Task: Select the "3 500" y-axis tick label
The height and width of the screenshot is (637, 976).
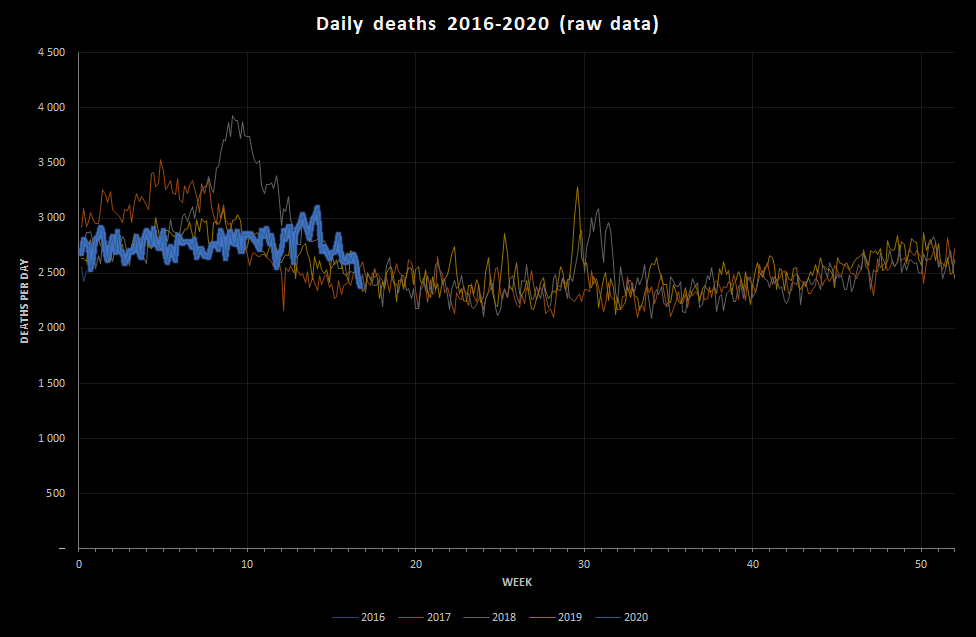Action: pos(51,163)
